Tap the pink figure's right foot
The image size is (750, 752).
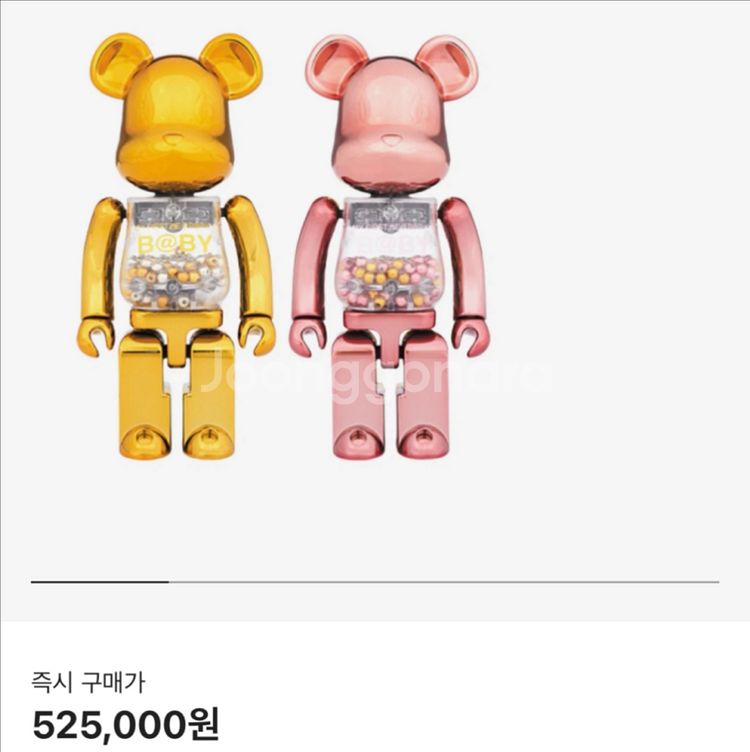point(423,441)
